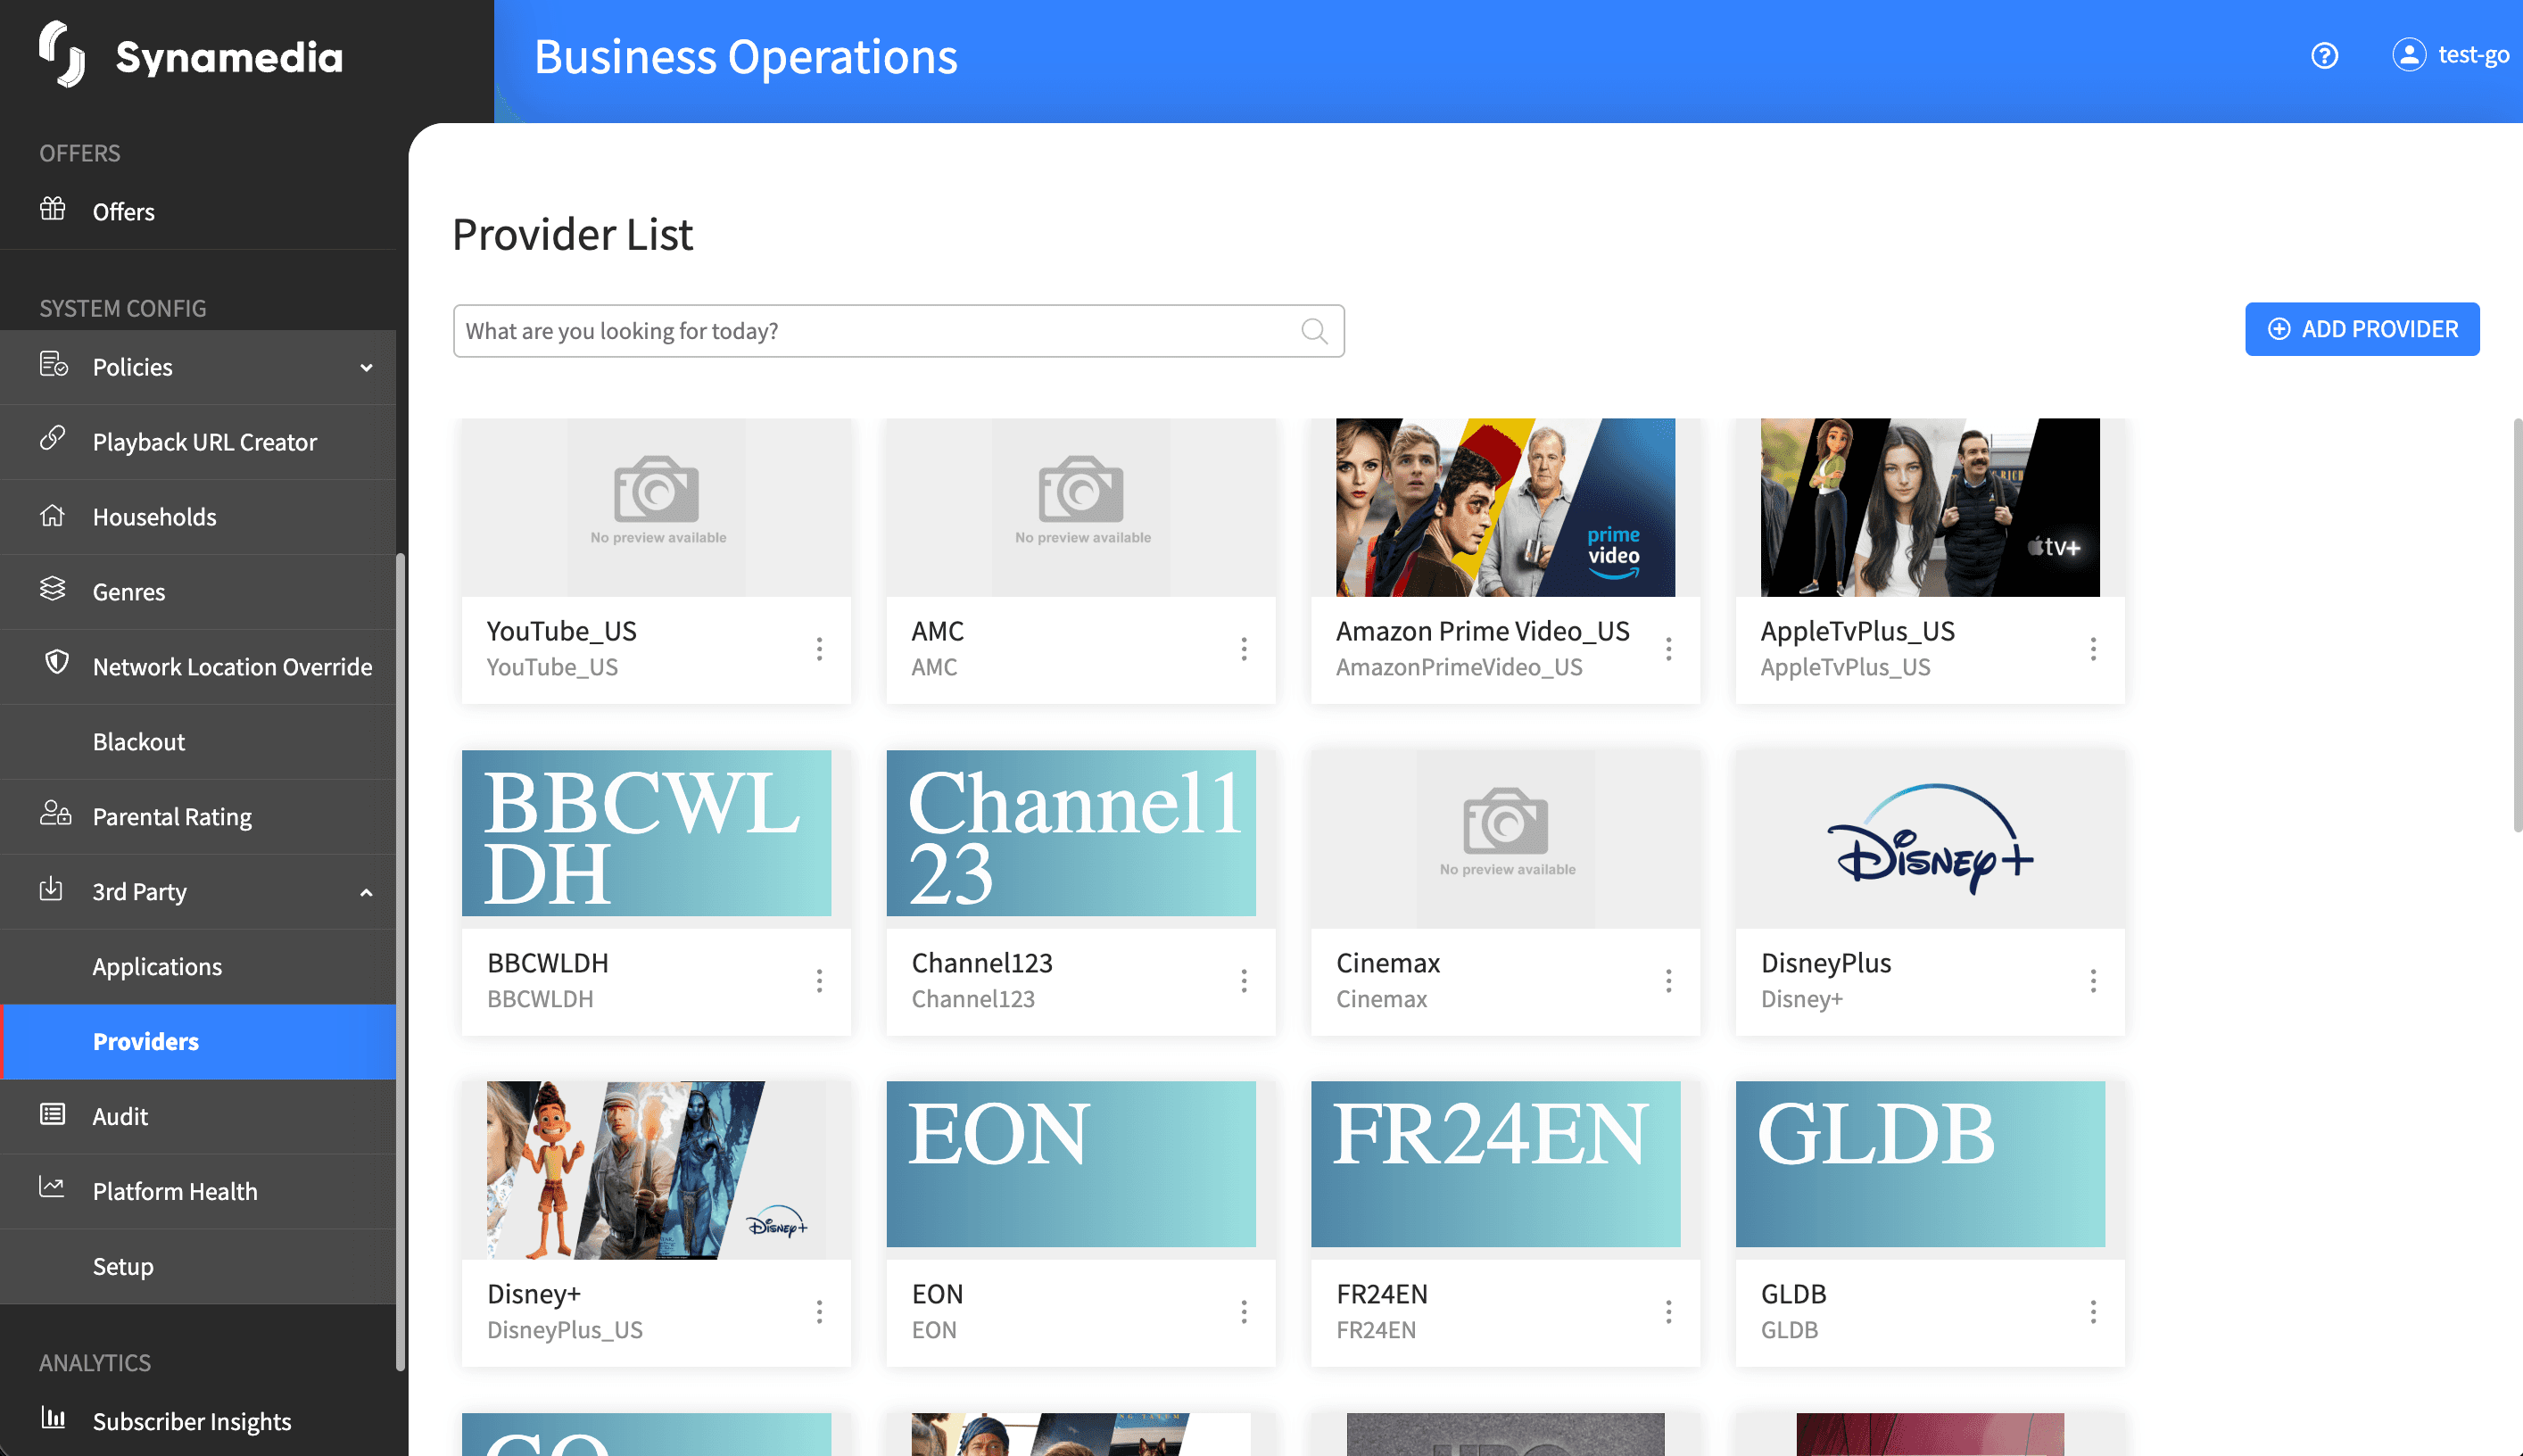Collapse the 3rd Party chevron
Image resolution: width=2523 pixels, height=1456 pixels.
click(x=366, y=893)
